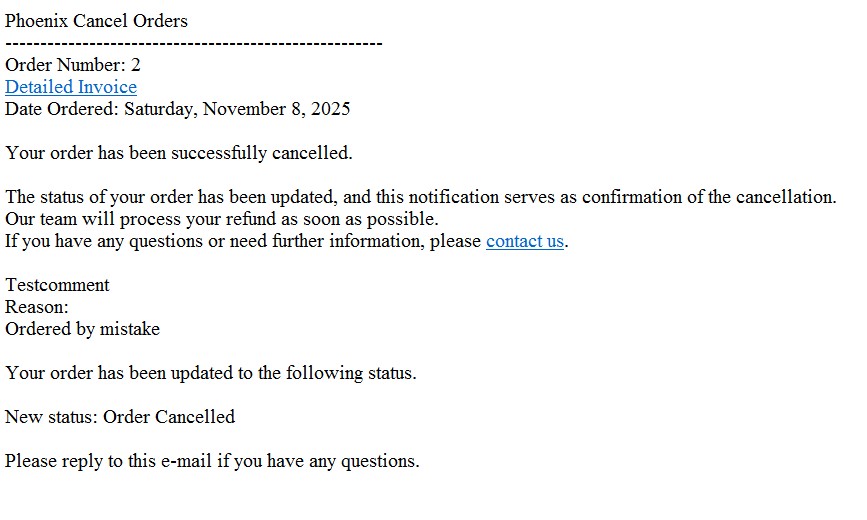Click 'Your order has been updated' sentence

tap(211, 373)
